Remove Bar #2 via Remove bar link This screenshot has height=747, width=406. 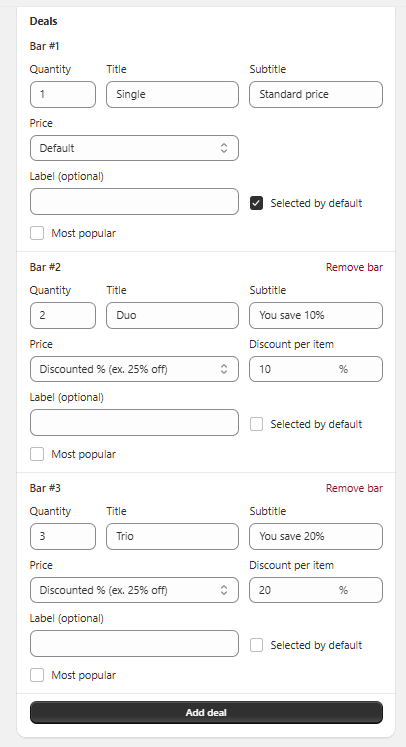pyautogui.click(x=354, y=267)
